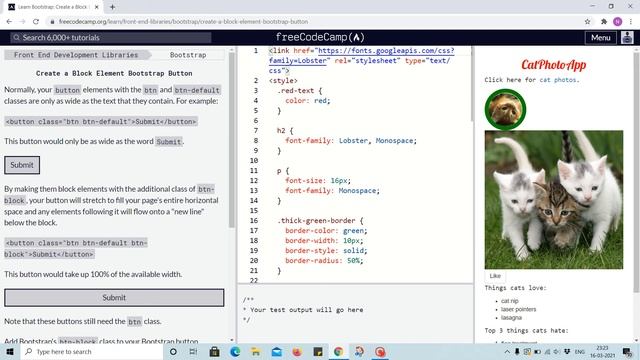
Task: Click the preview pane scrollbar
Action: 636,171
